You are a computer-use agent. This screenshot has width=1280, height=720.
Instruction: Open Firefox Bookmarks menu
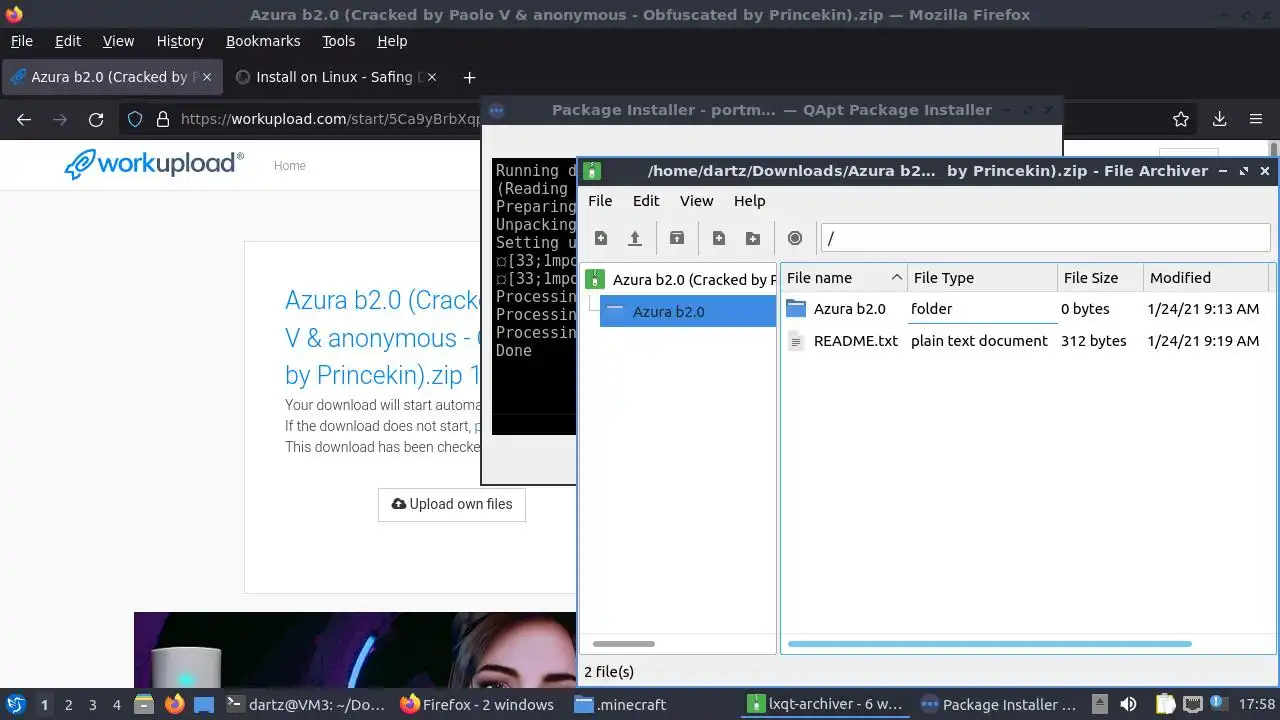[263, 41]
